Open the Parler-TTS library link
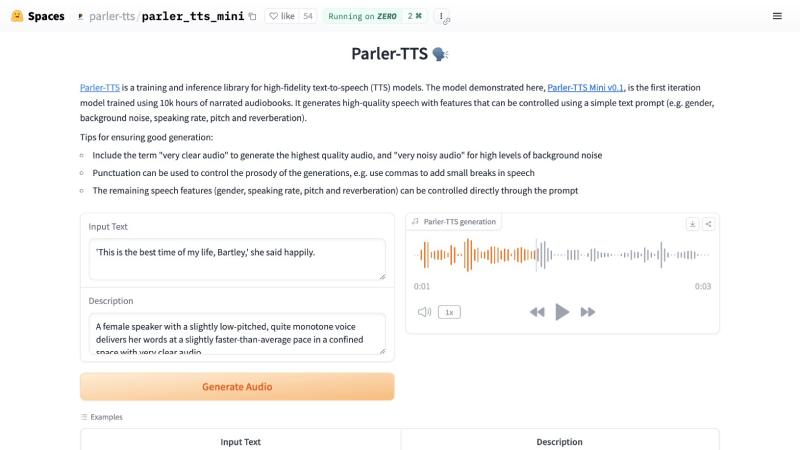Screen dimensions: 800x450 point(100,87)
